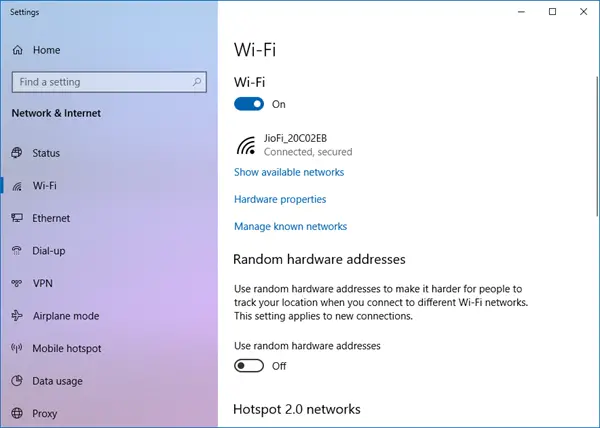Click the vertical scrollbar on the right
The image size is (600, 428).
(x=597, y=146)
